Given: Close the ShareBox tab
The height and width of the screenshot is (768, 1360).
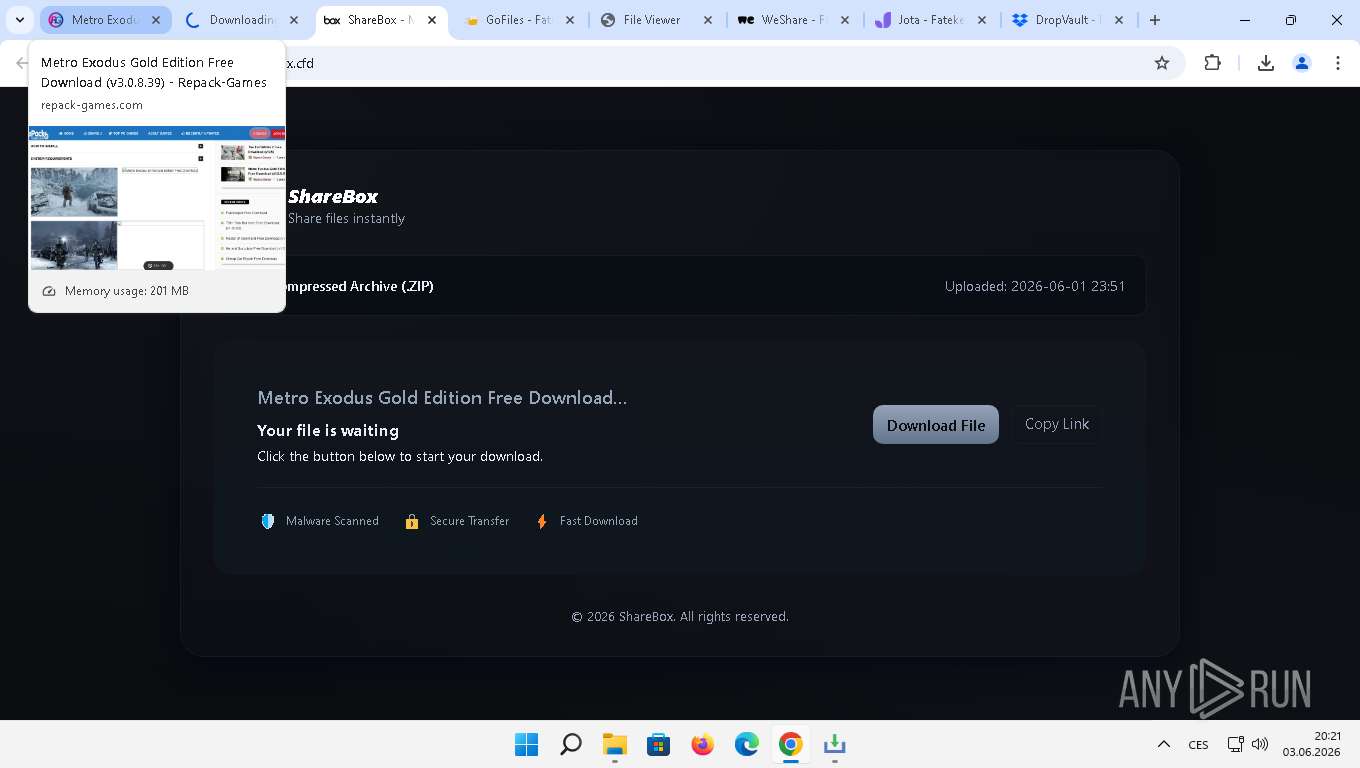Looking at the screenshot, I should point(432,20).
